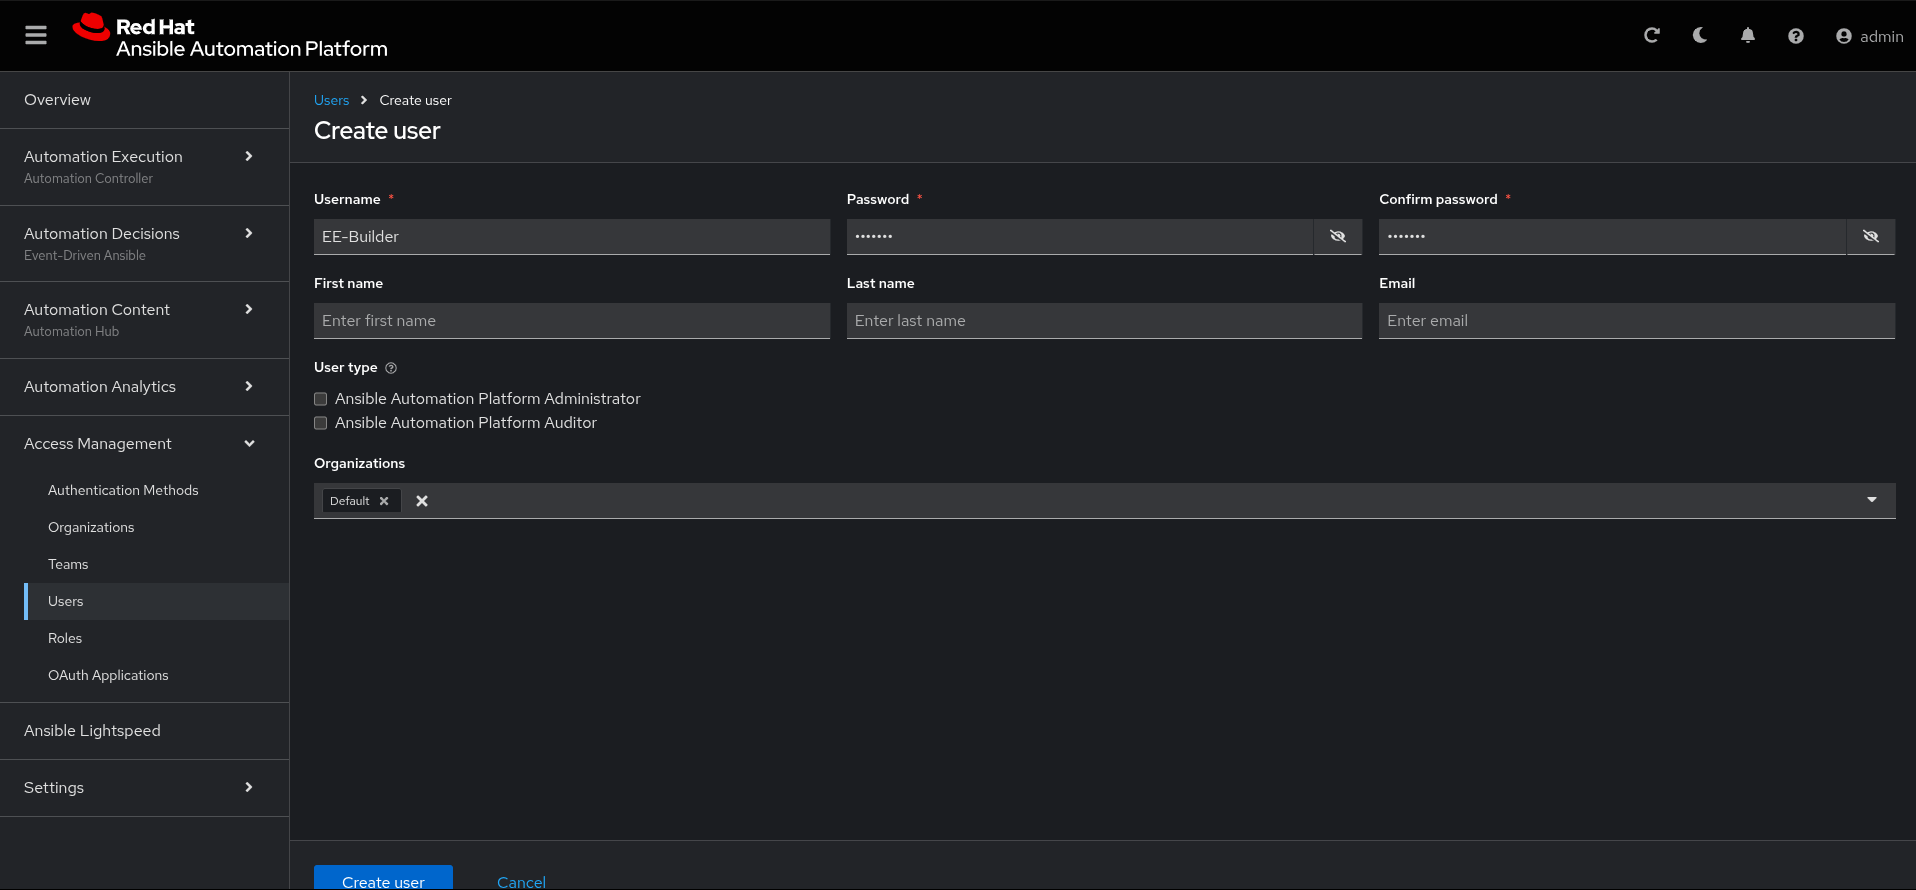Click the refresh icon in header
Viewport: 1916px width, 890px height.
coord(1651,36)
